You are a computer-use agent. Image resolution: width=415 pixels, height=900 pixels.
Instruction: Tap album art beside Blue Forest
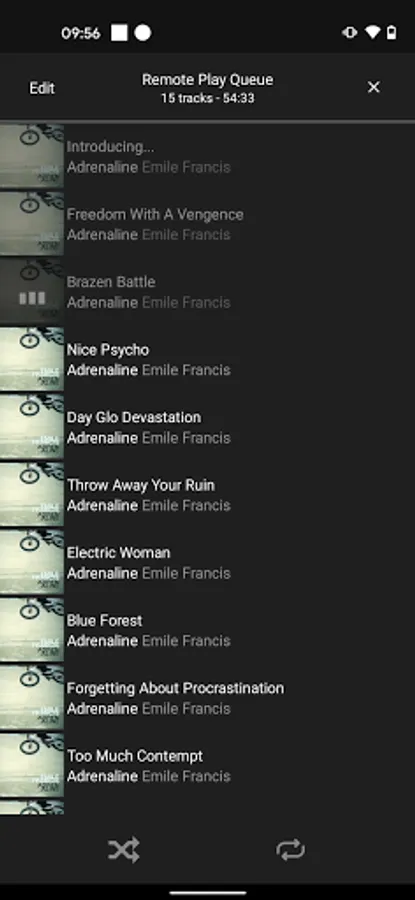pos(32,631)
